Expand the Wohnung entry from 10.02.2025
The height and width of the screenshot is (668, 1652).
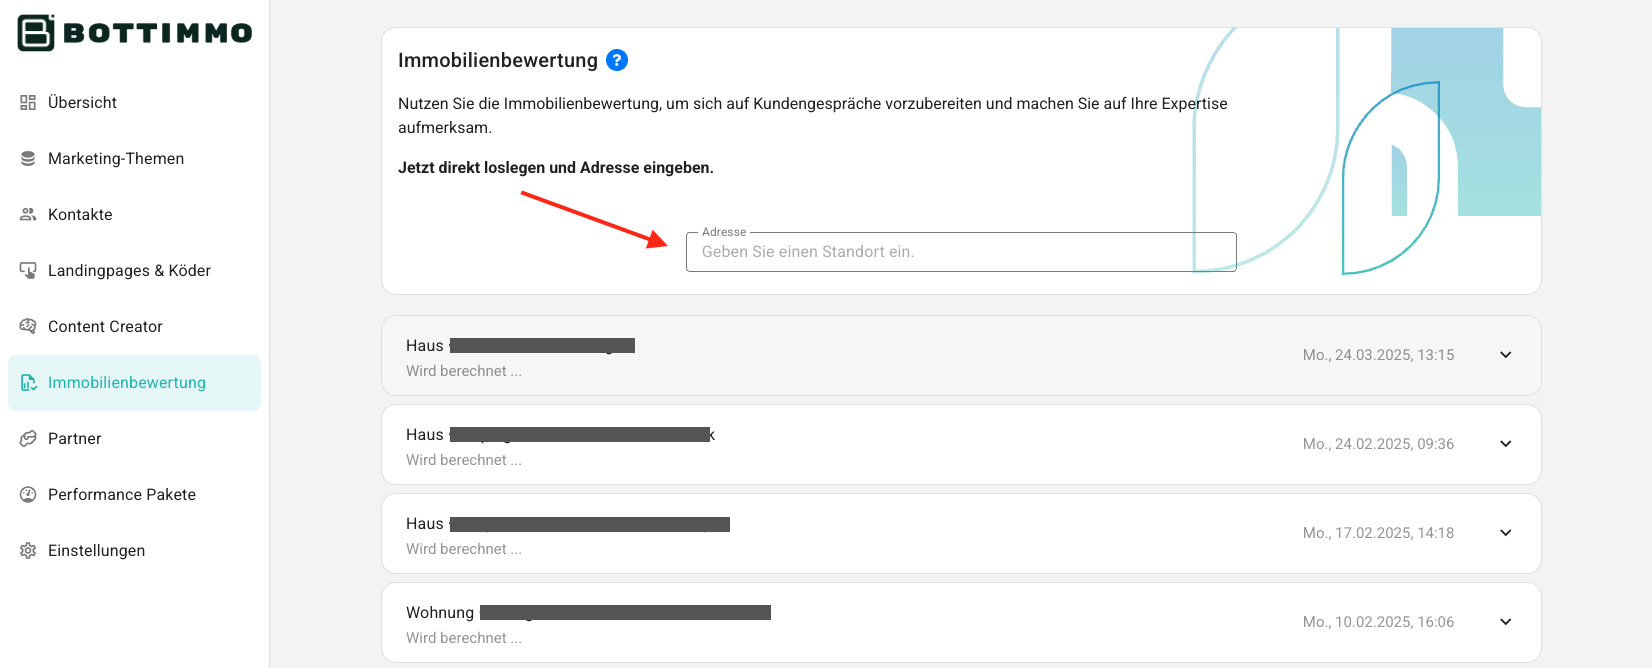(x=1505, y=622)
